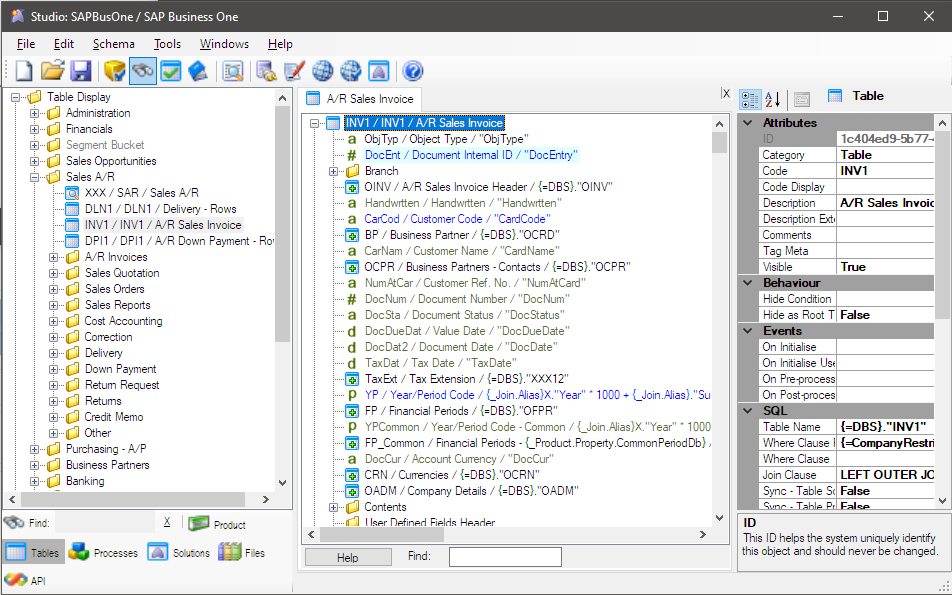This screenshot has height=595, width=952.
Task: Click the property pages icon
Action: coord(801,100)
